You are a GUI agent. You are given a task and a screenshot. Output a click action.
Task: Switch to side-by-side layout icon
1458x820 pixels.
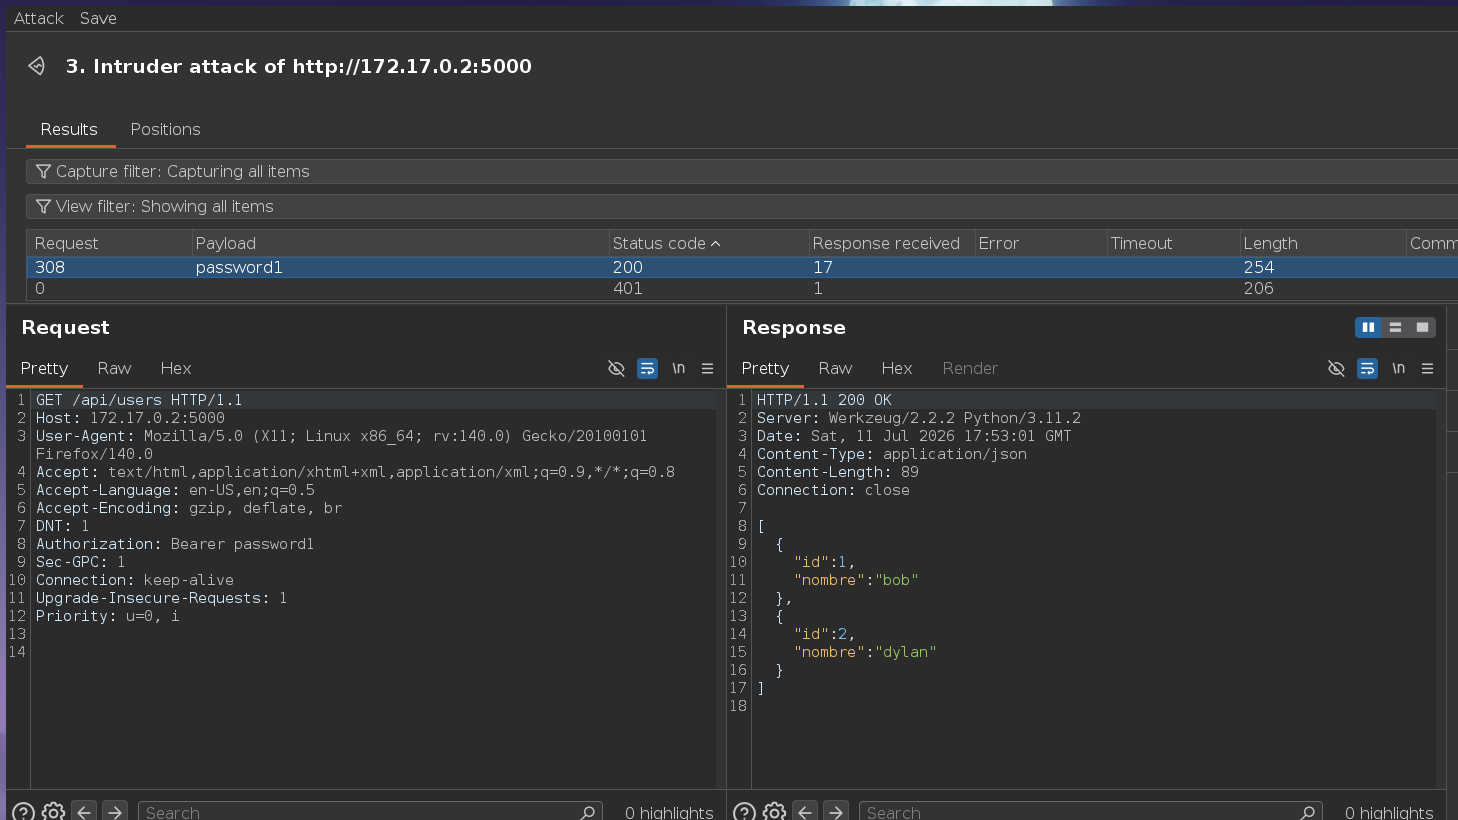(x=1368, y=327)
